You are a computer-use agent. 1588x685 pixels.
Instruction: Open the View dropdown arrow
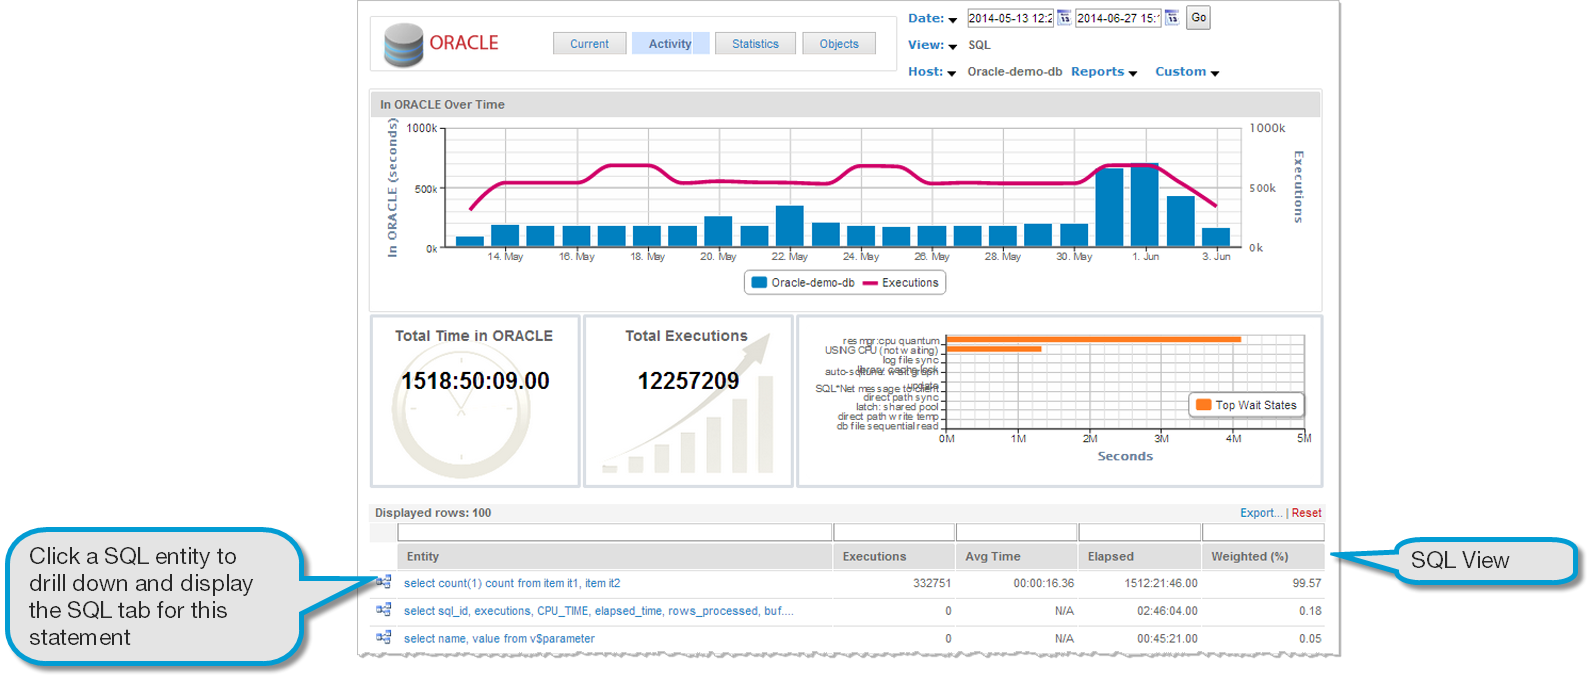[x=952, y=47]
